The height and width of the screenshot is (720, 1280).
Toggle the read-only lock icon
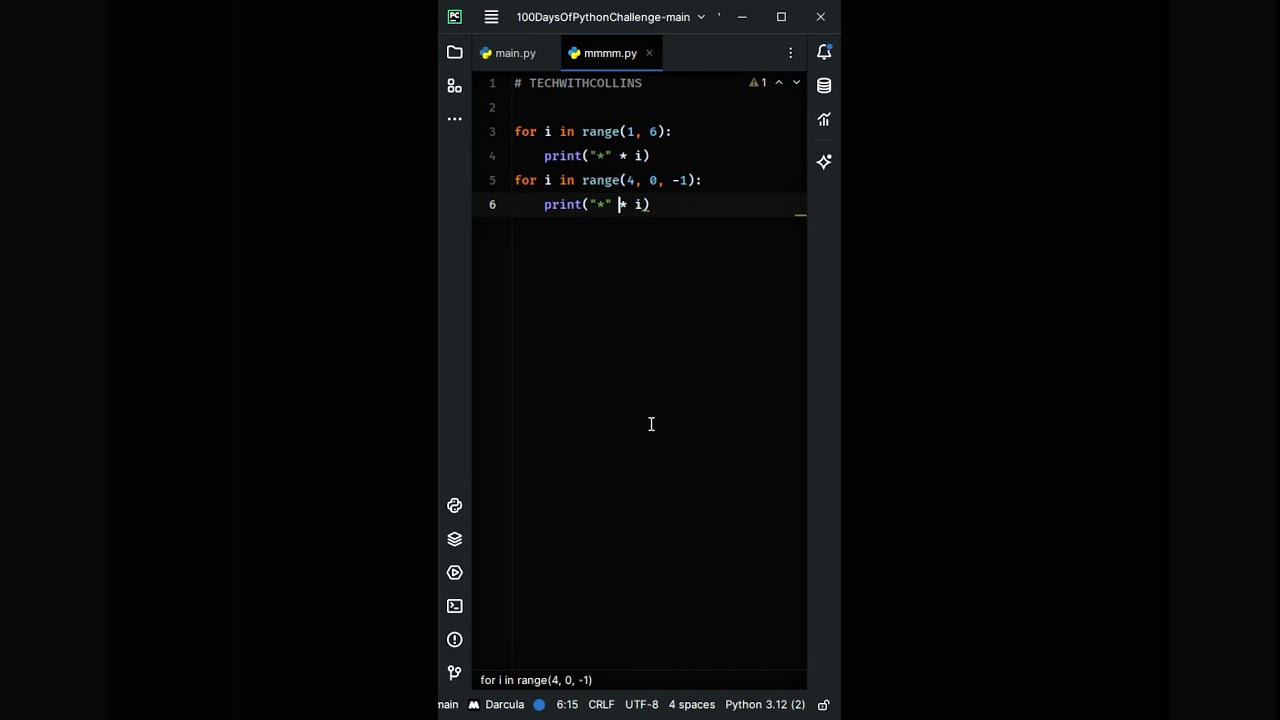pos(824,705)
